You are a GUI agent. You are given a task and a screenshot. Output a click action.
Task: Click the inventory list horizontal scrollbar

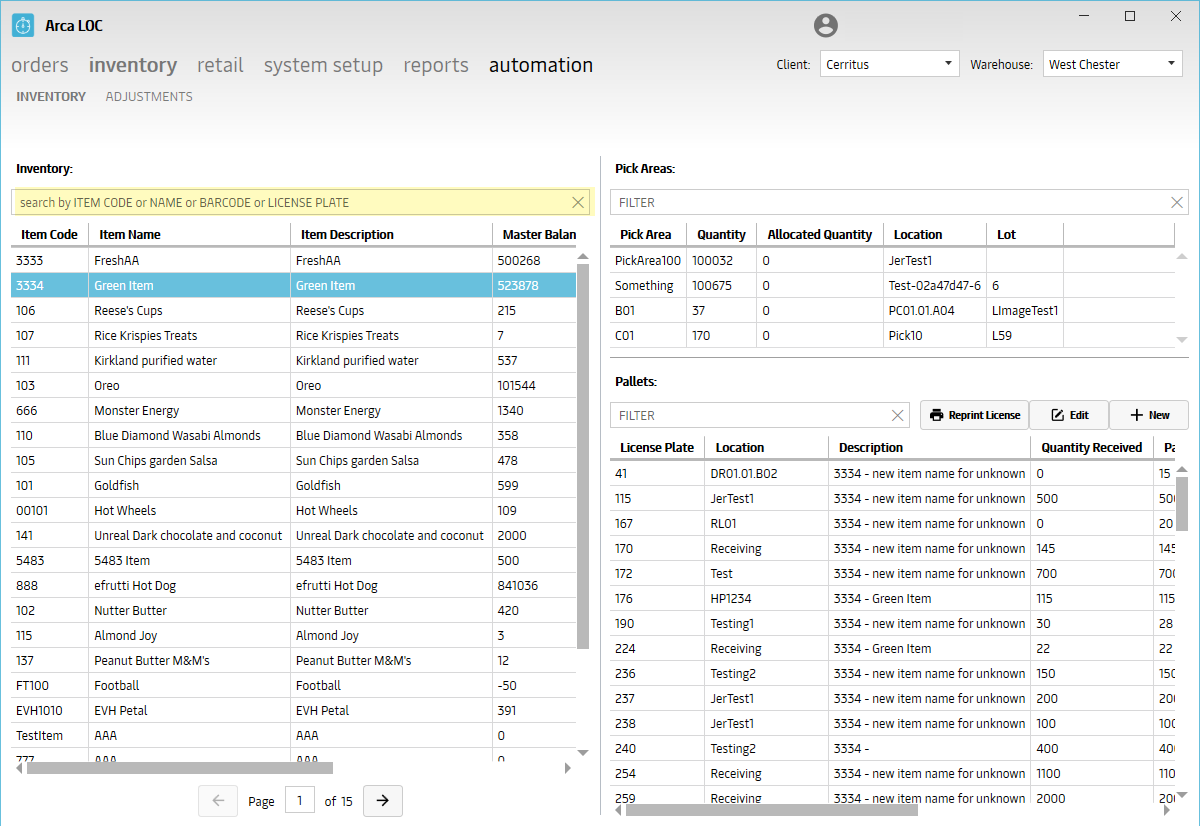(180, 768)
